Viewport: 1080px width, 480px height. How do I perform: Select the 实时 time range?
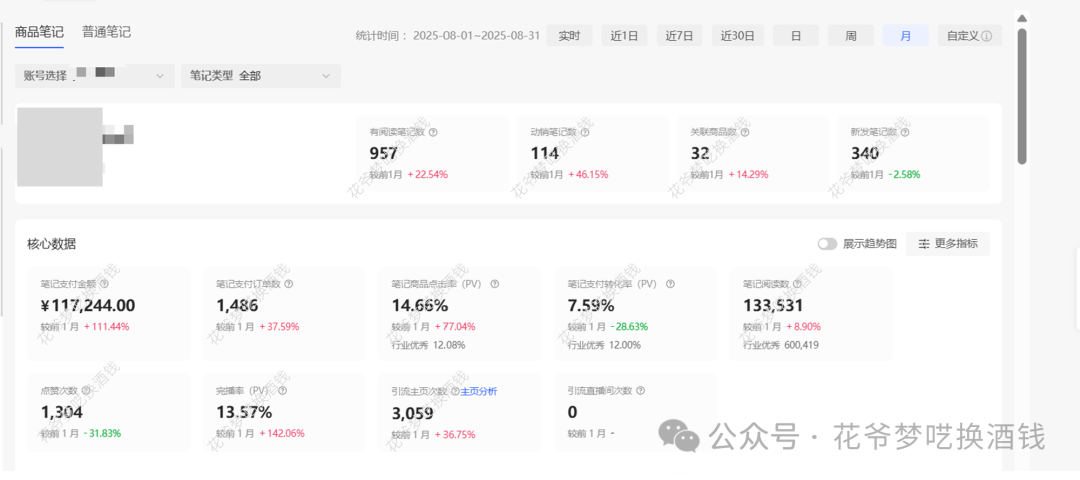pyautogui.click(x=570, y=36)
